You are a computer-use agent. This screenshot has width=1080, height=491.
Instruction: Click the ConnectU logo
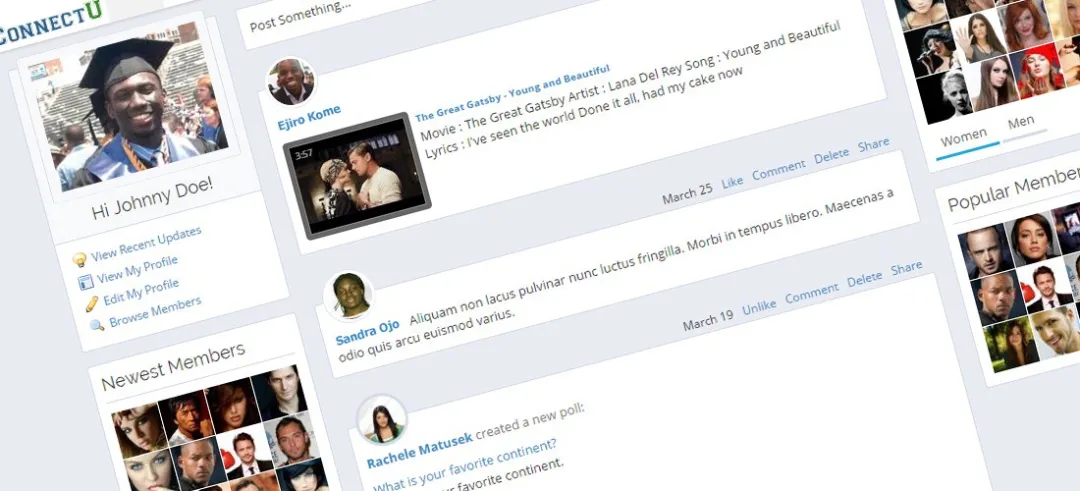pyautogui.click(x=52, y=24)
